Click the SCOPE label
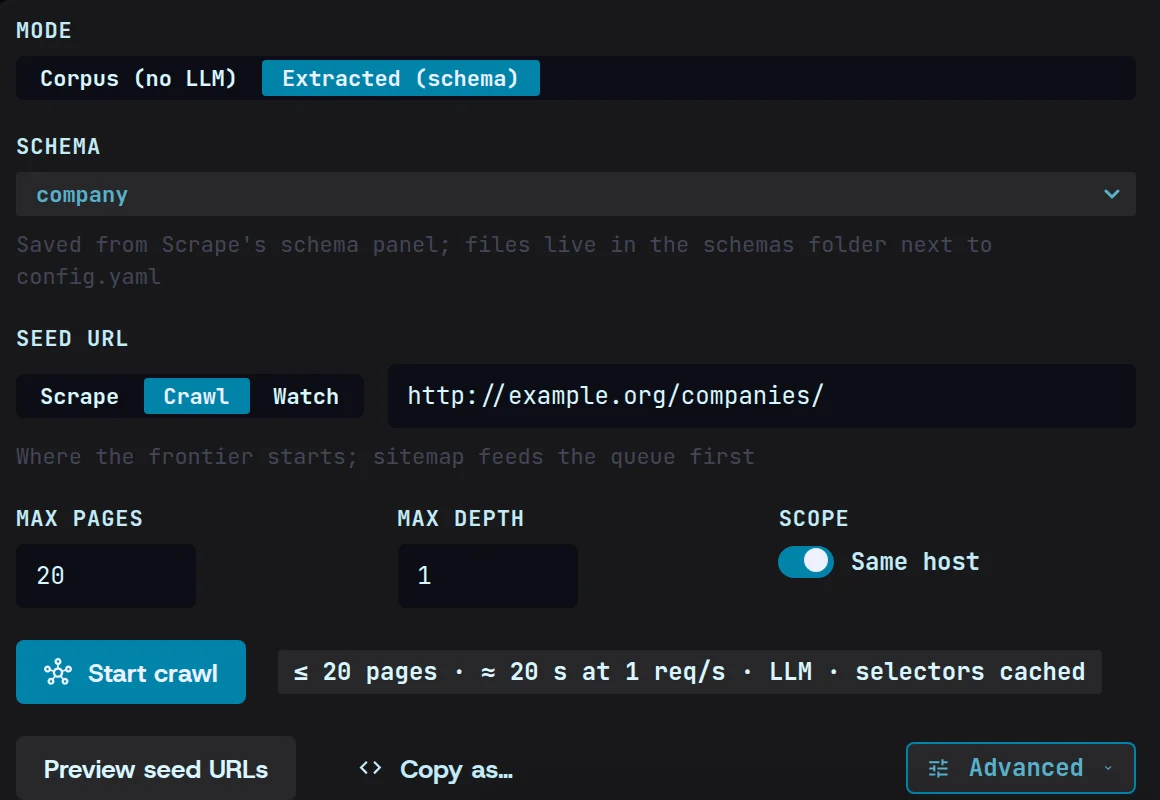 pyautogui.click(x=814, y=518)
